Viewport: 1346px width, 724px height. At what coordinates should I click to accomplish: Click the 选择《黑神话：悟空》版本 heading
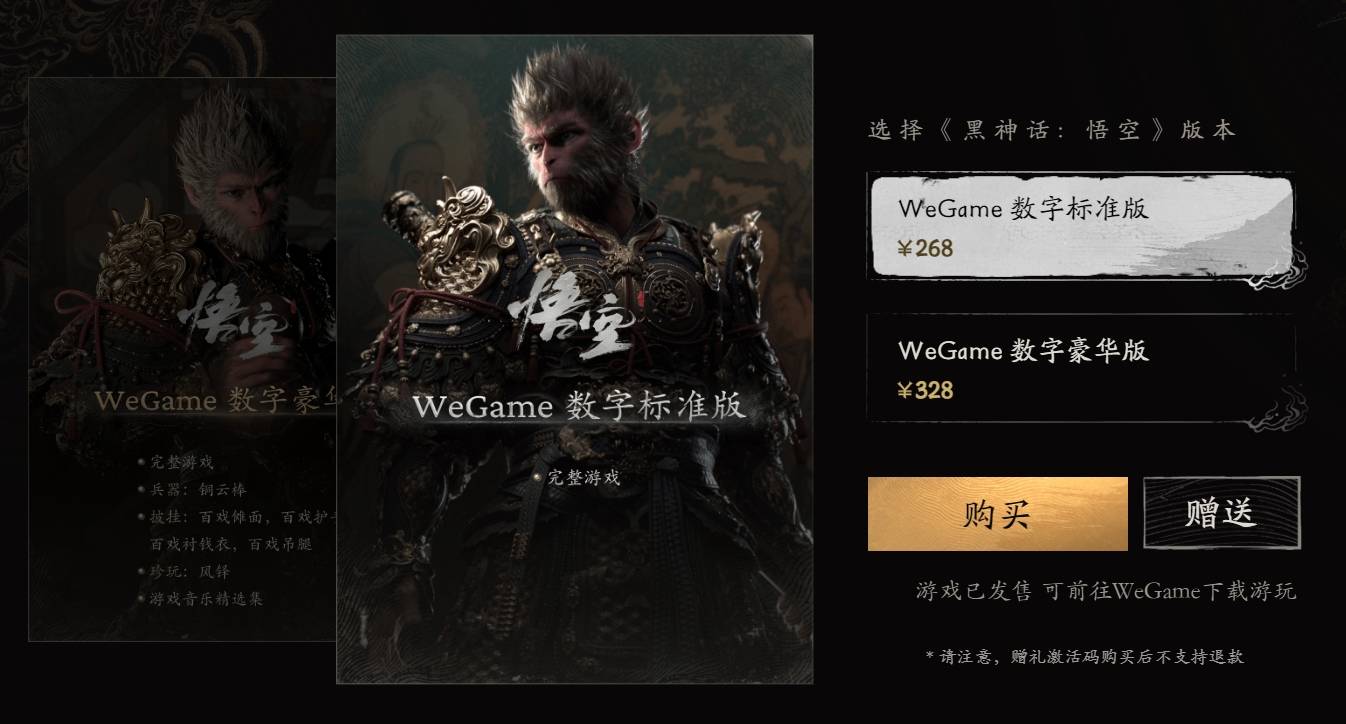[1052, 130]
